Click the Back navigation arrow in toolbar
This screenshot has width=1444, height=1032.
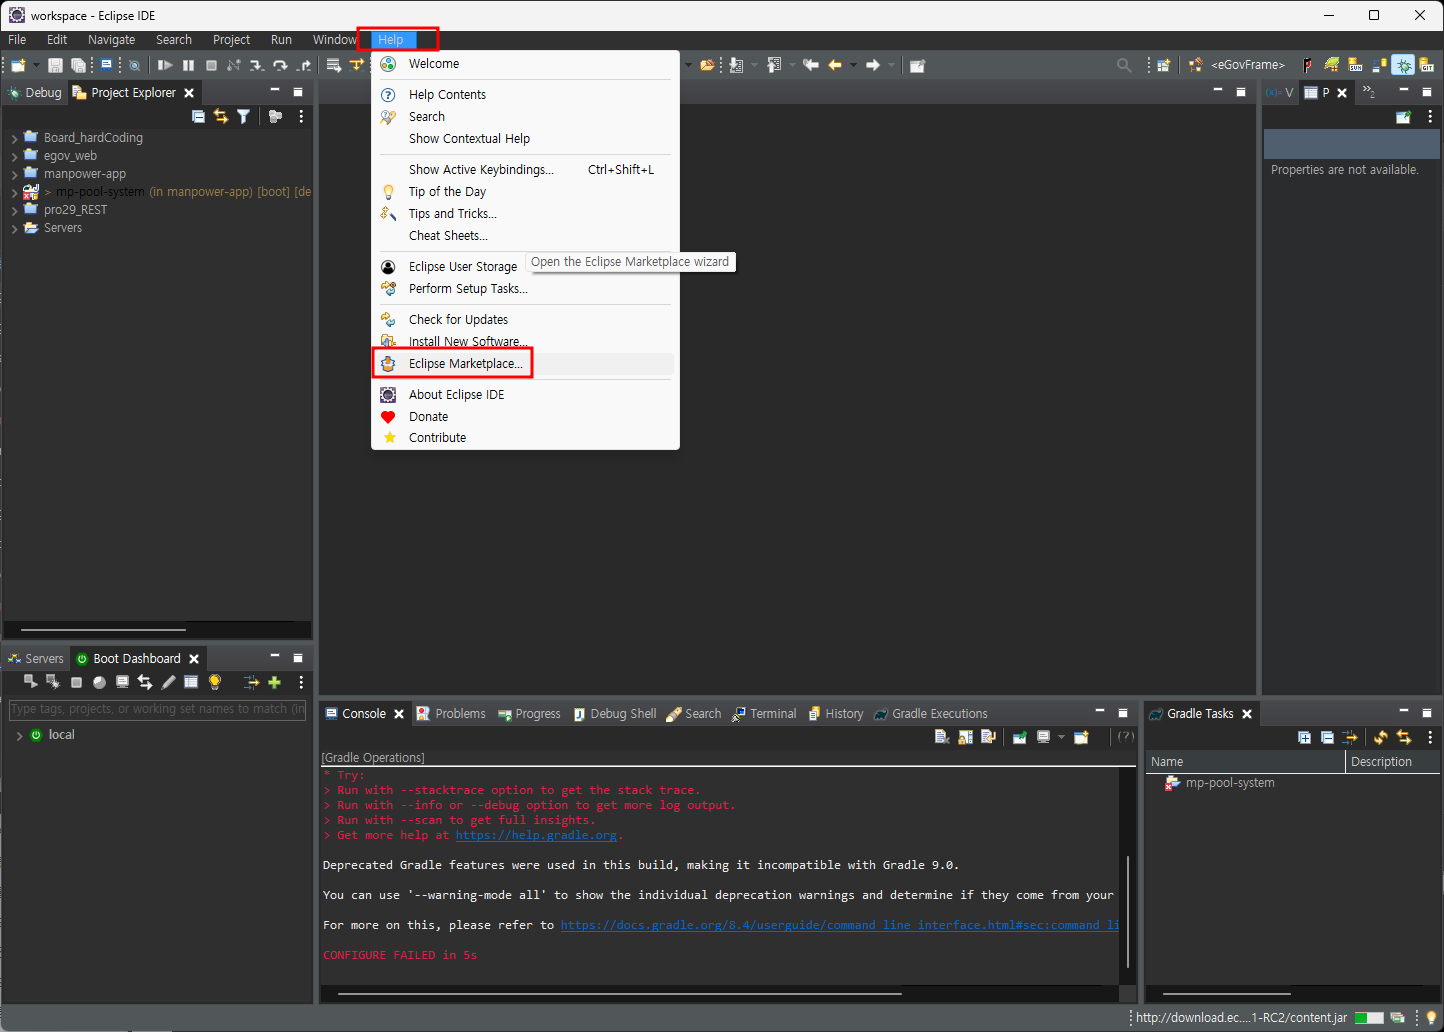[x=835, y=65]
